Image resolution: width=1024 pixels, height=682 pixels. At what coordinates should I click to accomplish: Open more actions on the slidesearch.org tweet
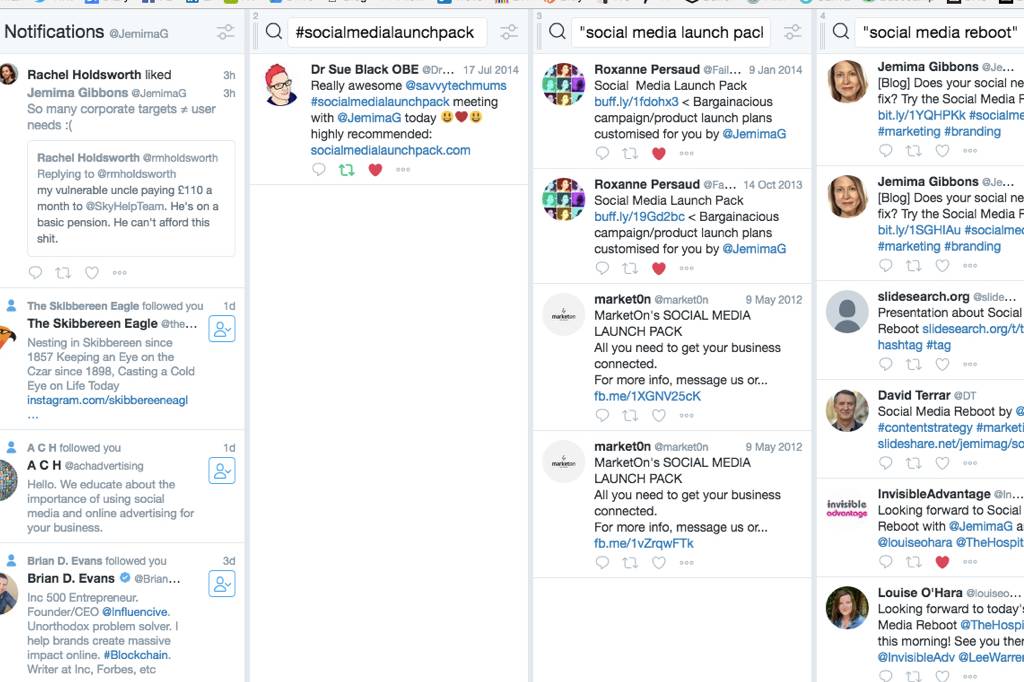(x=970, y=365)
